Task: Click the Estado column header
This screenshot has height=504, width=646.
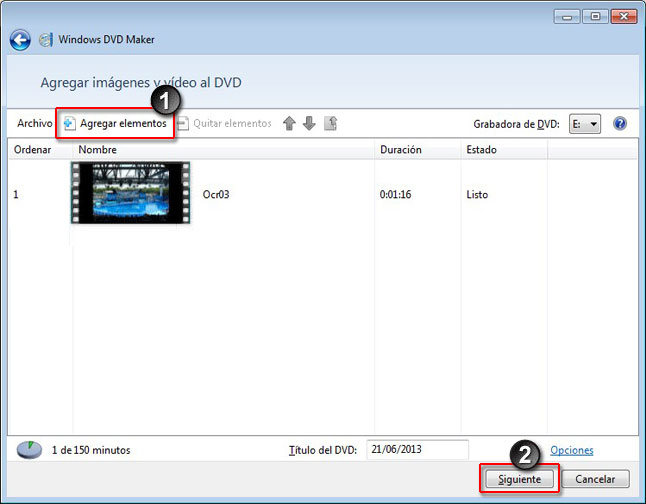Action: [504, 150]
